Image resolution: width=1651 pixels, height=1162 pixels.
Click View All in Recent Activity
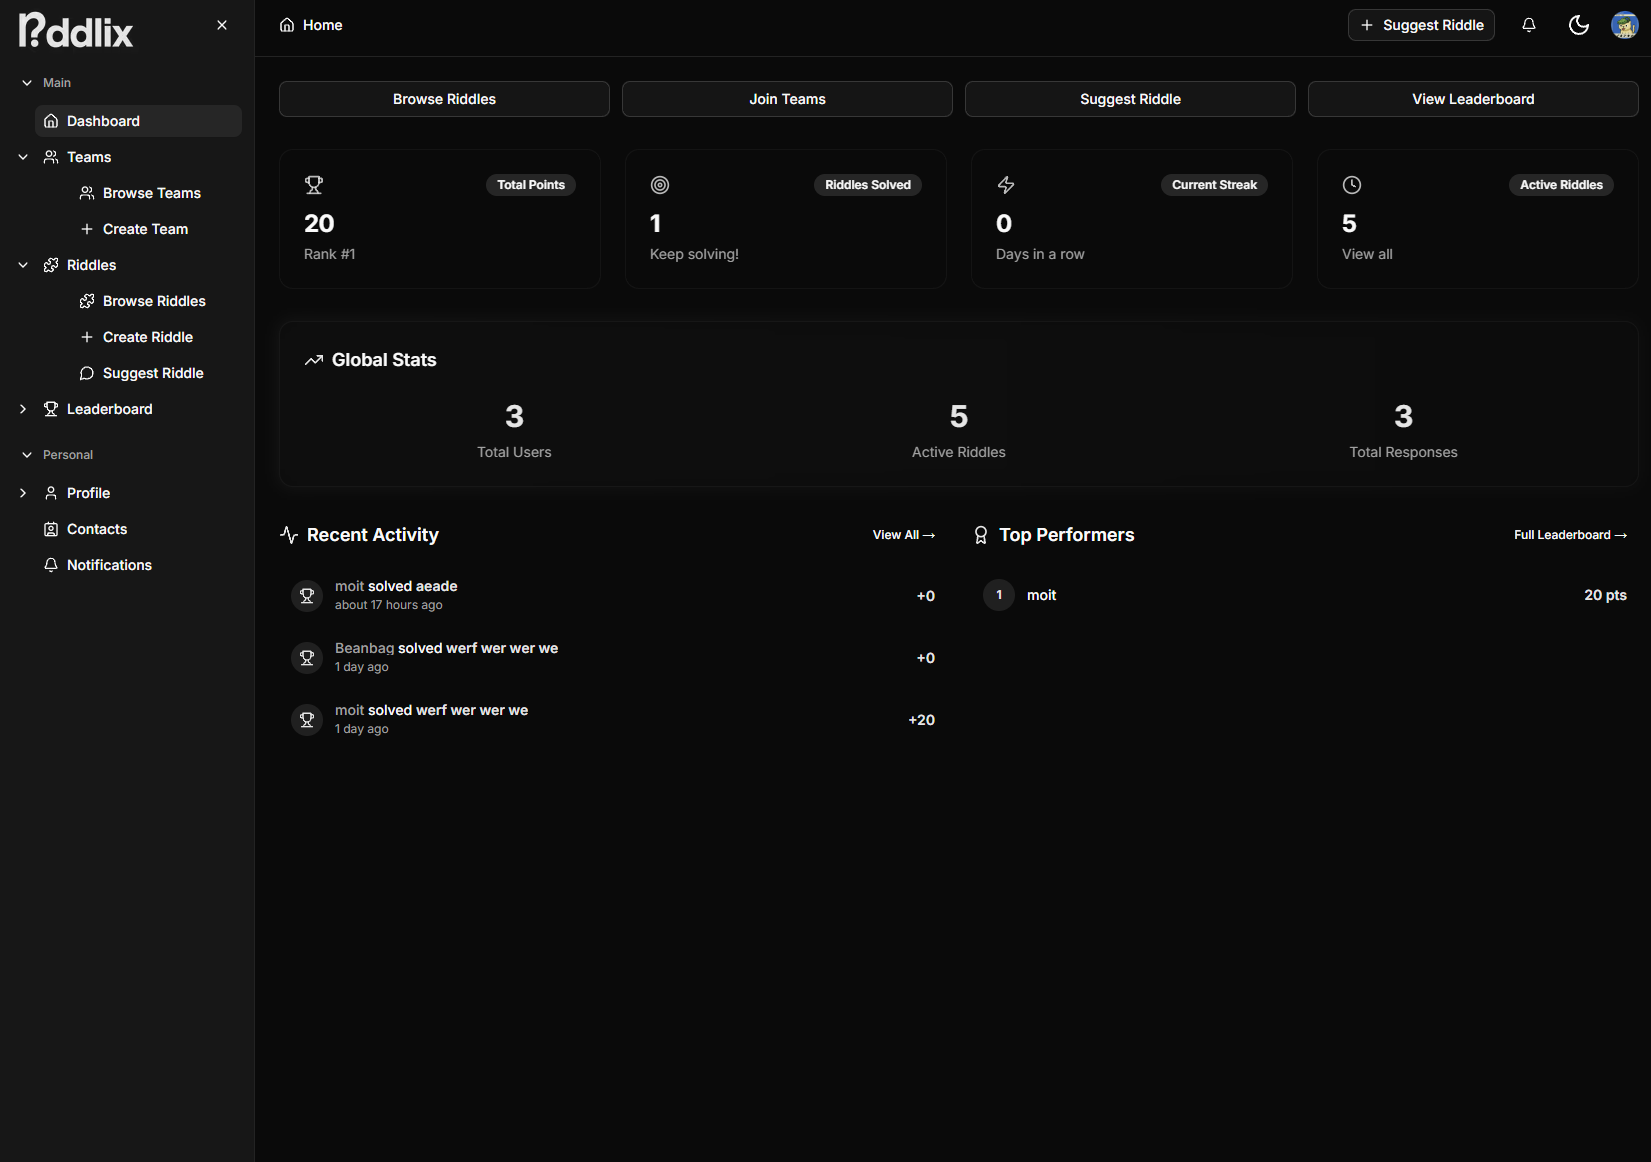903,535
